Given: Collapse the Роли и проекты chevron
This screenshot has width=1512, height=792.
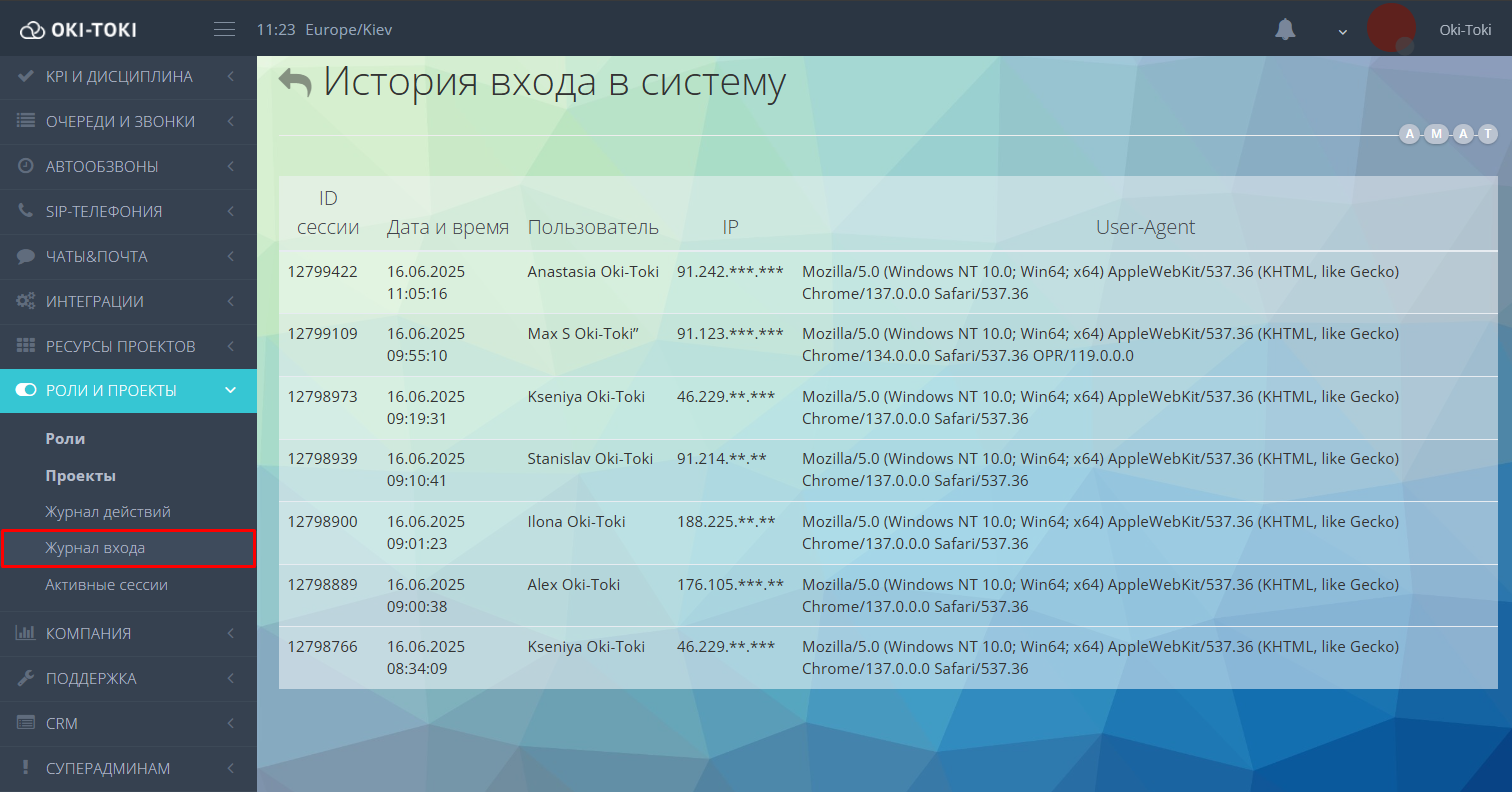Looking at the screenshot, I should [x=231, y=391].
